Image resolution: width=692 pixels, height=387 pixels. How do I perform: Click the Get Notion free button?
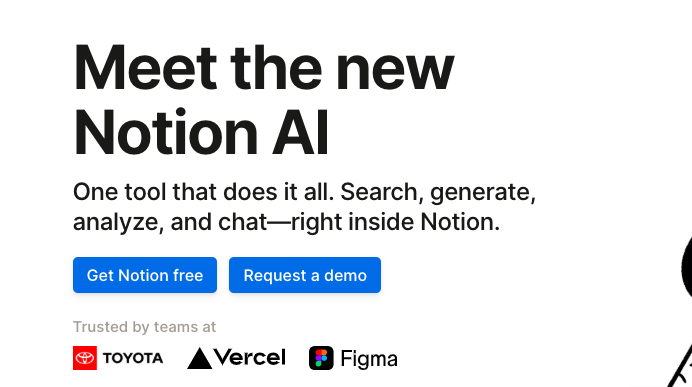click(x=145, y=275)
